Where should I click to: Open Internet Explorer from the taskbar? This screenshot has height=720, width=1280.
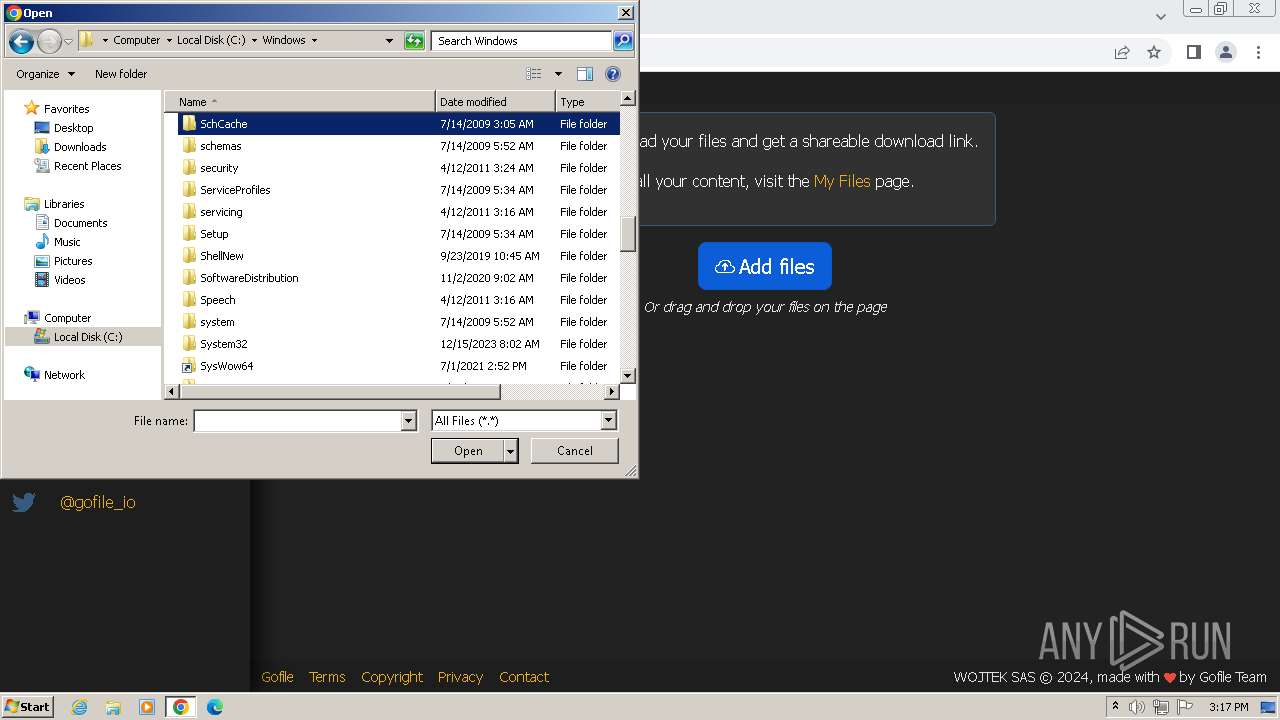(x=80, y=707)
